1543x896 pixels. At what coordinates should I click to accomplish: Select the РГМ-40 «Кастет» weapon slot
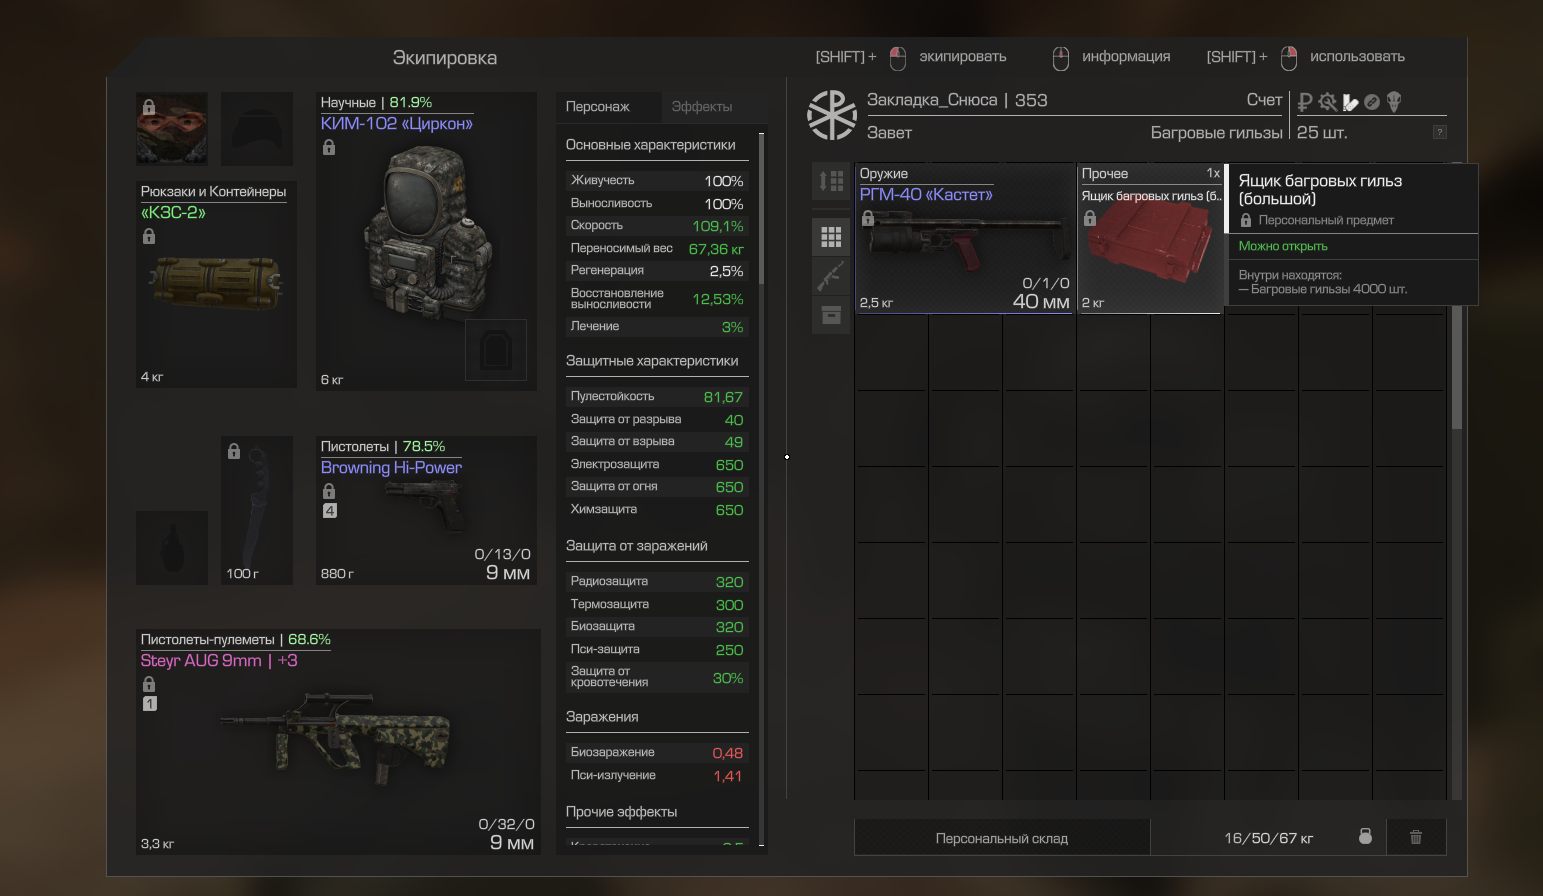964,238
